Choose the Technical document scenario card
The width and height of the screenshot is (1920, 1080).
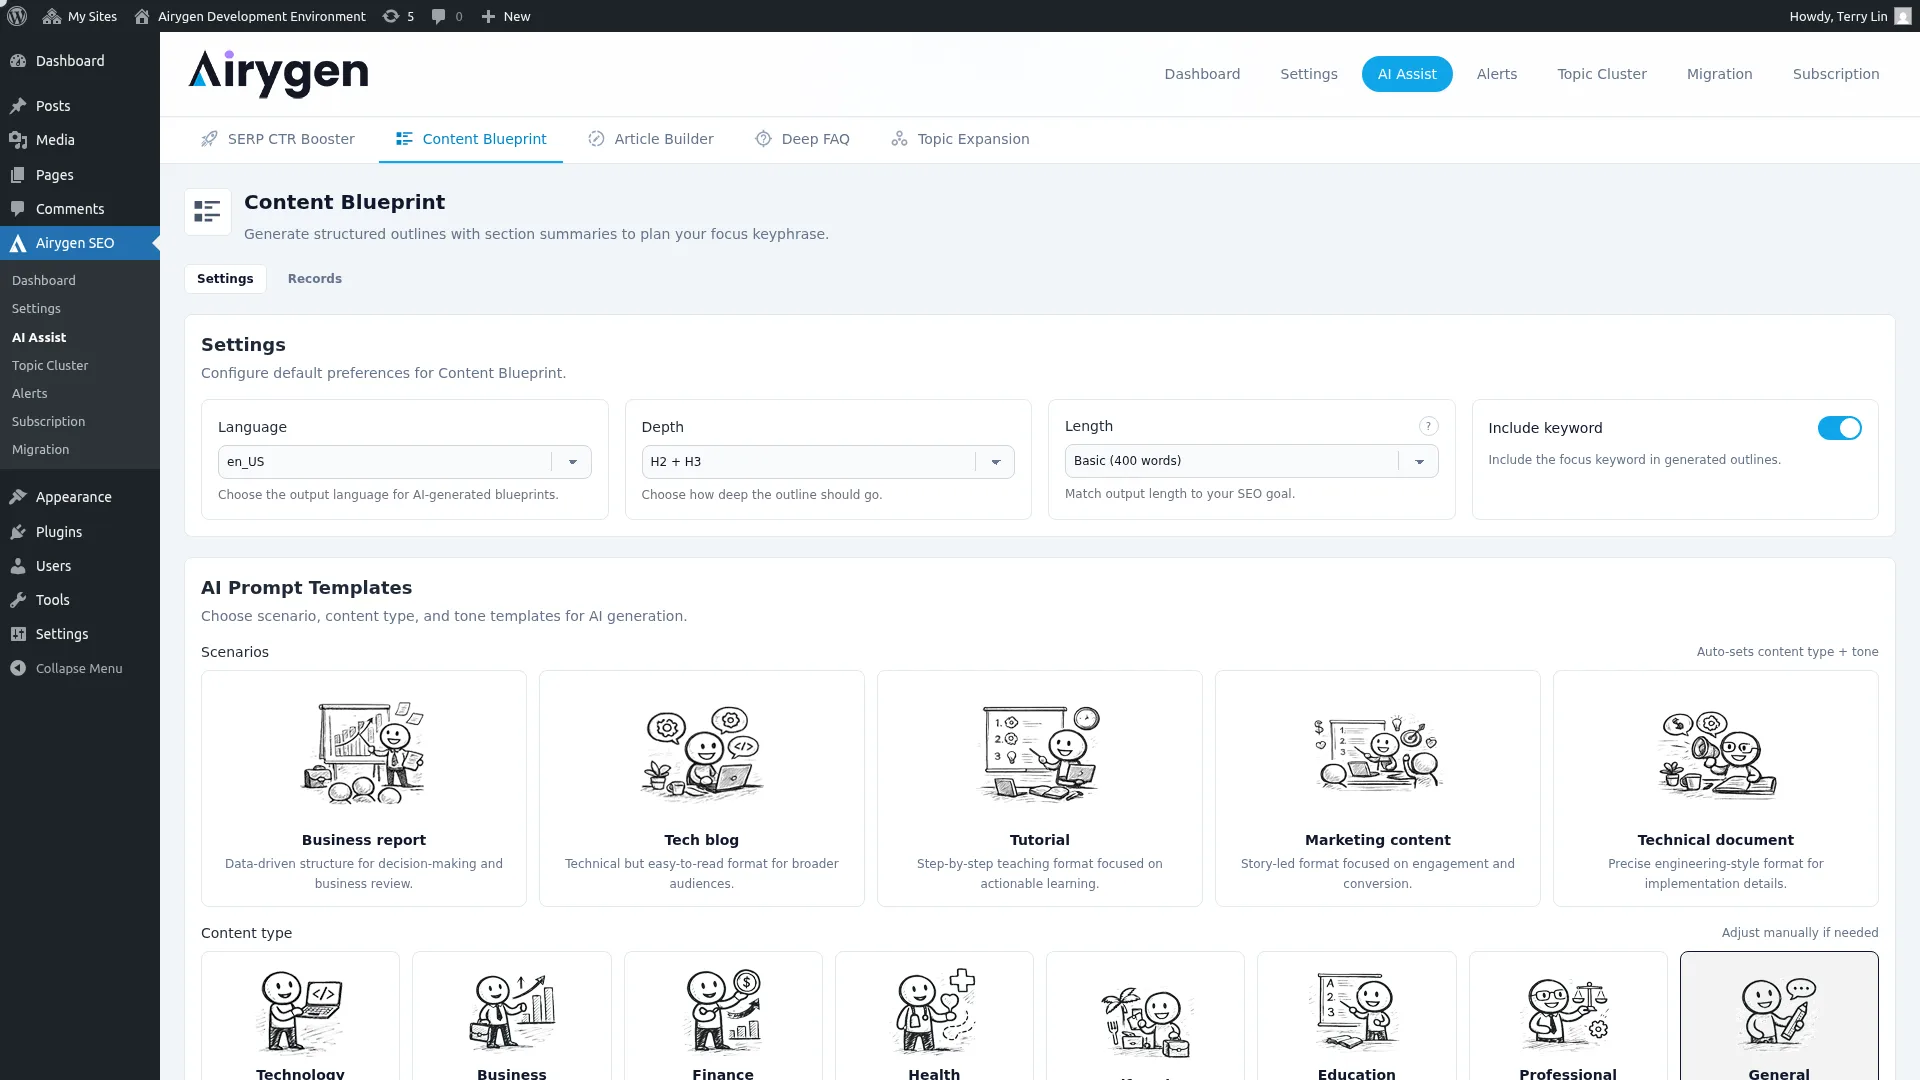[1716, 789]
